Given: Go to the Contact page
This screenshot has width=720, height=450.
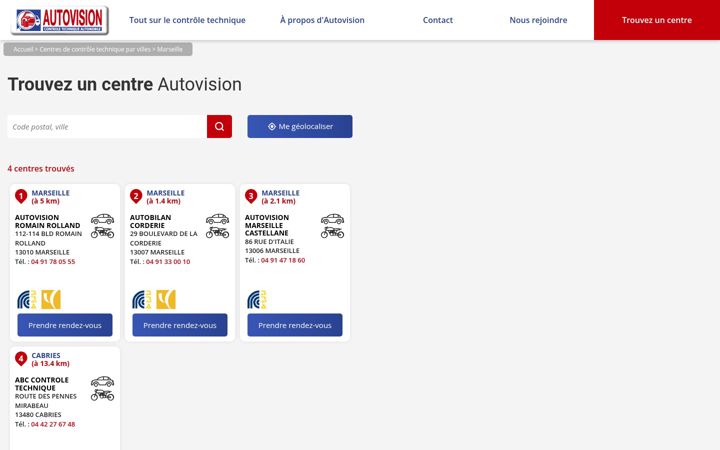Looking at the screenshot, I should point(438,20).
